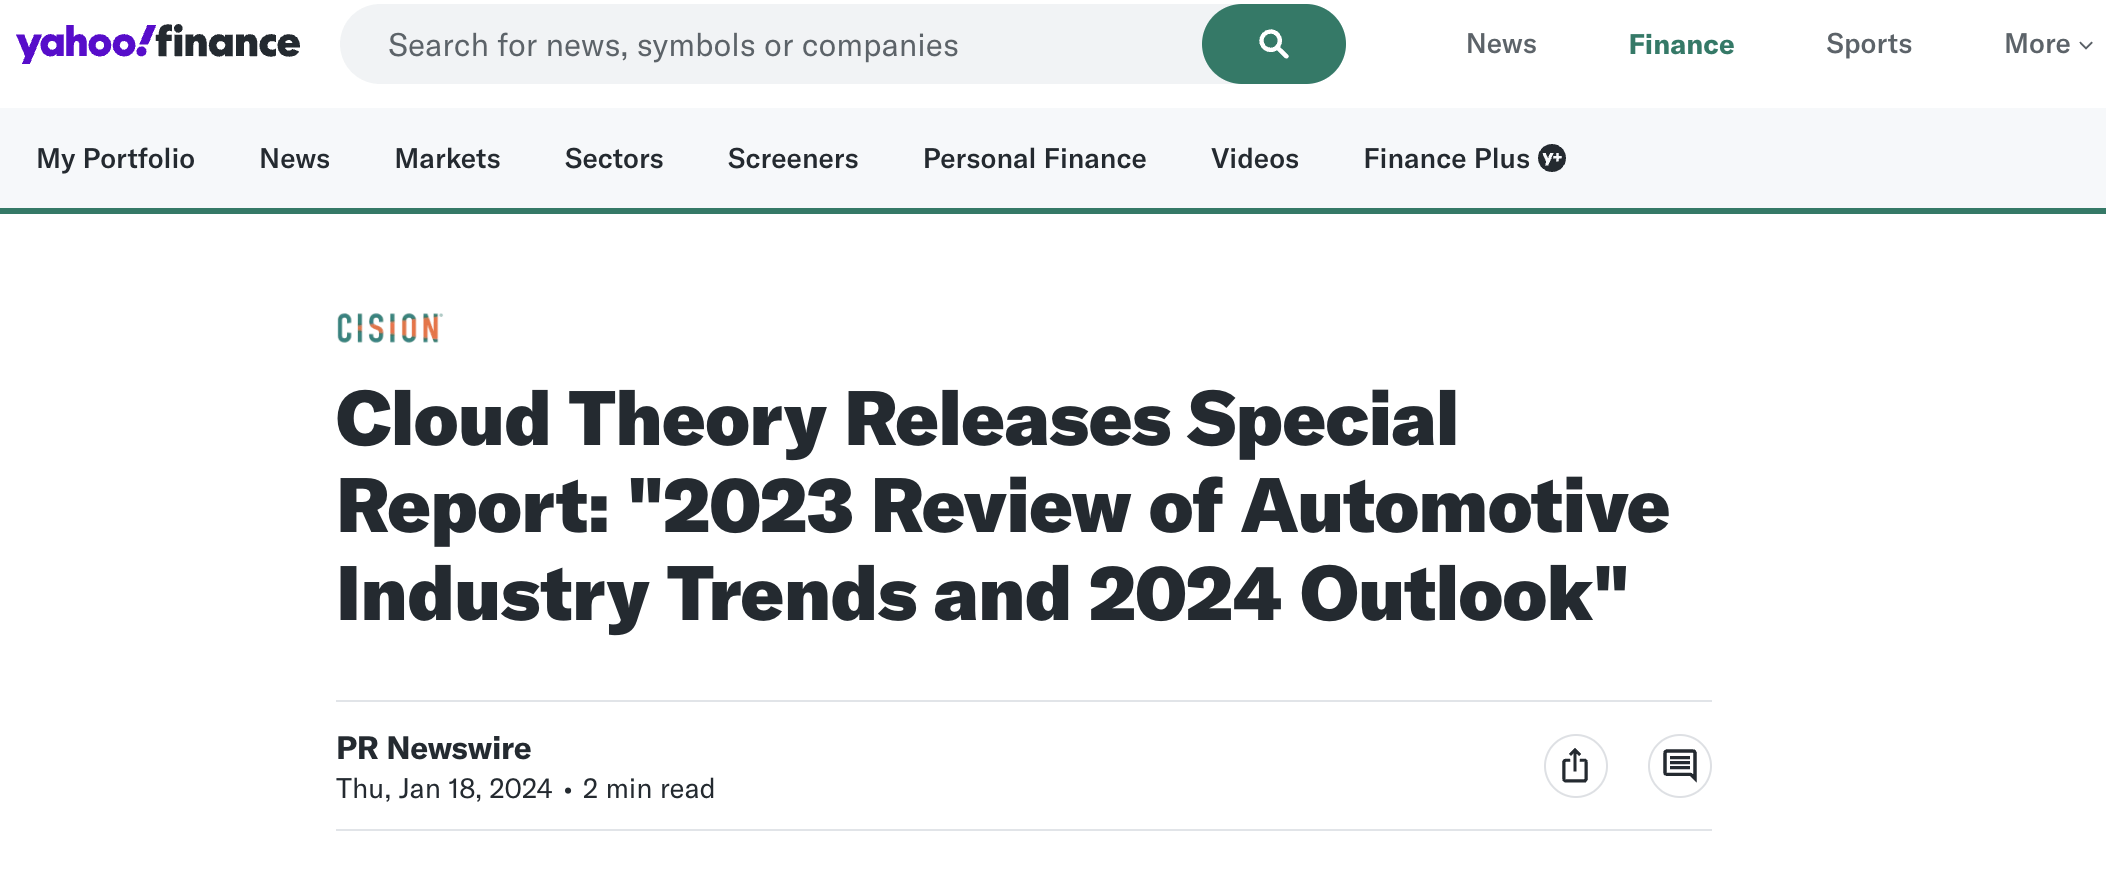Click the Cision logo

pos(389,328)
